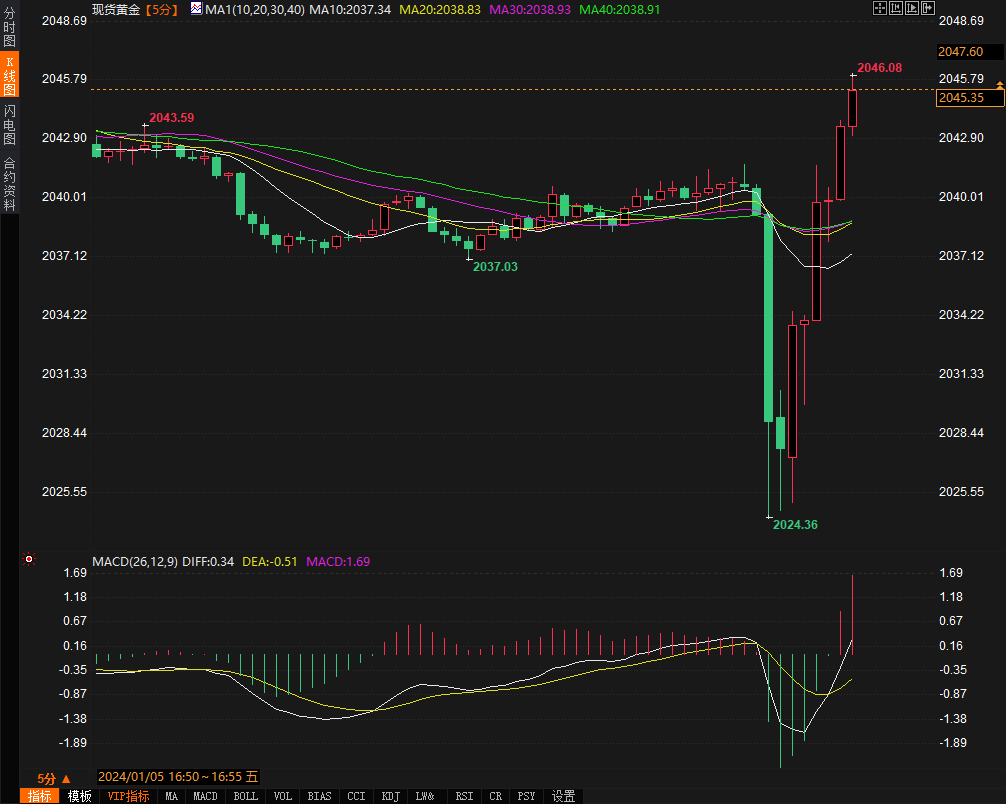Click the exit arrow icon in top toolbar
1006x804 pixels.
click(928, 8)
